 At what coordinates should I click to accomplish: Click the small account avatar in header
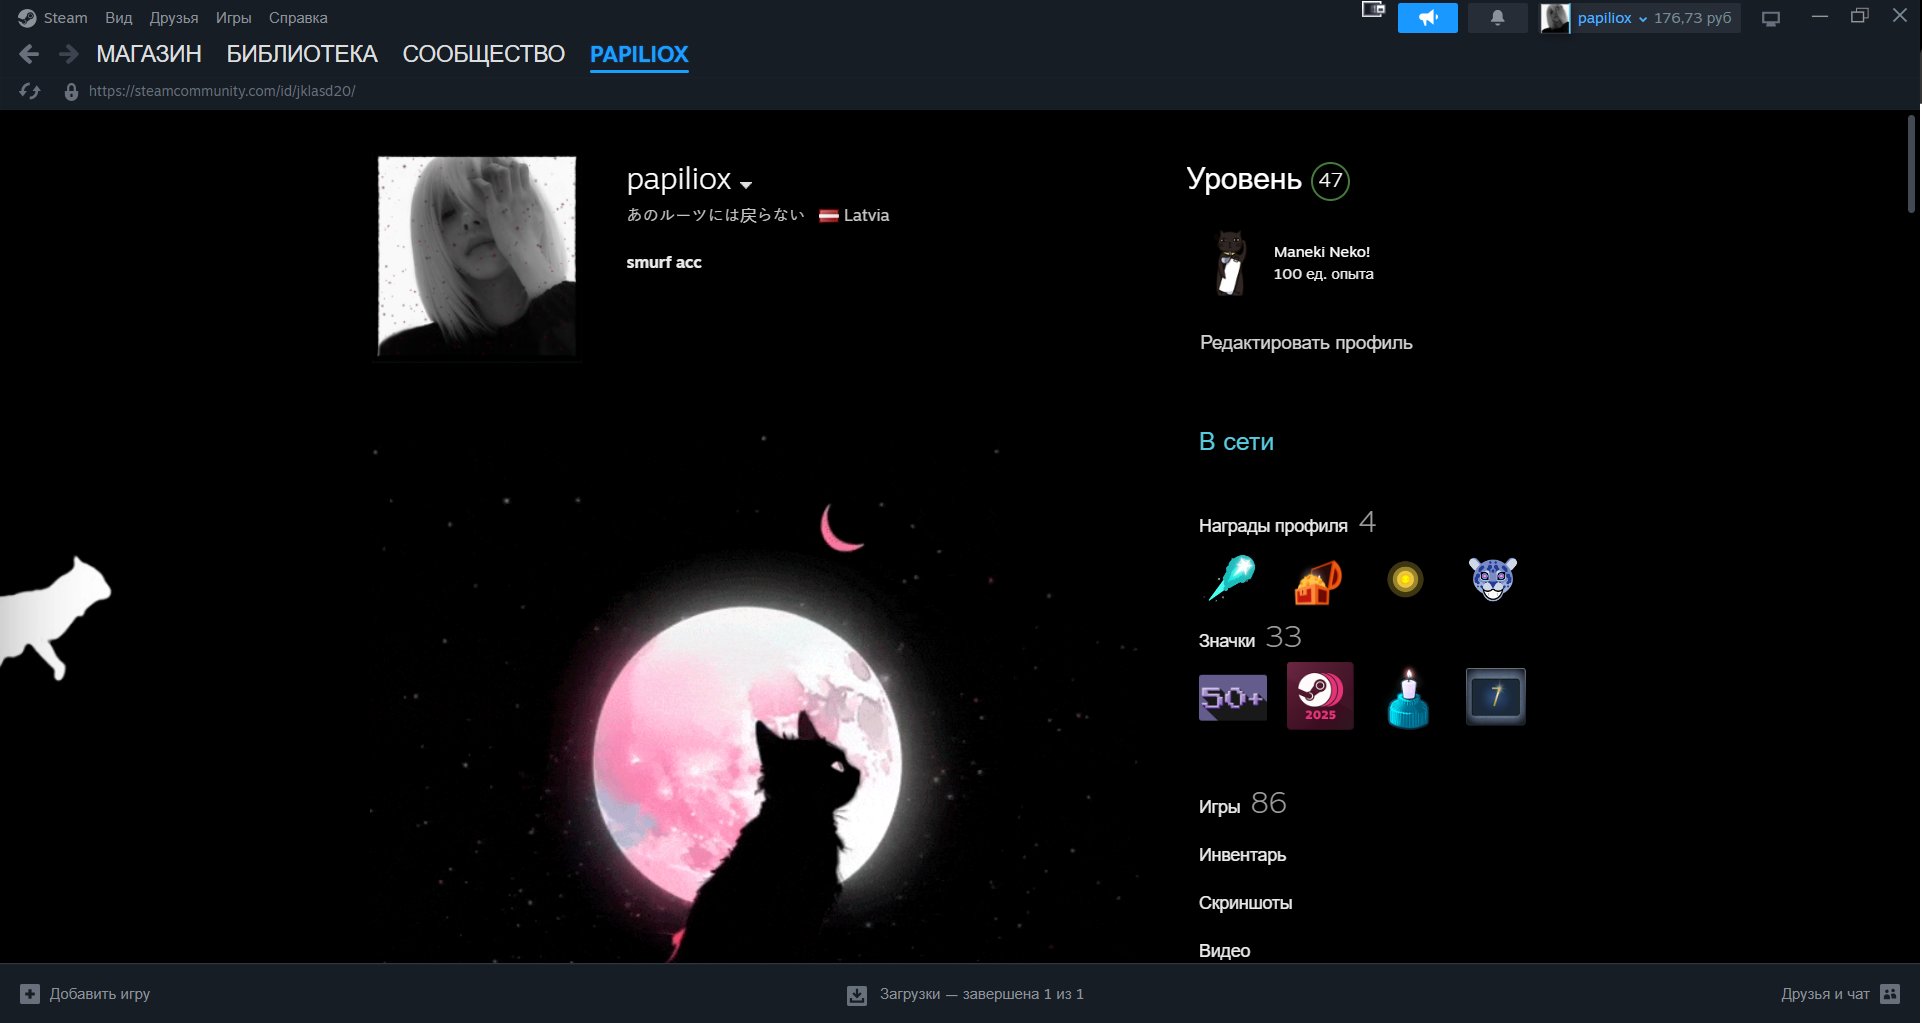[x=1555, y=18]
